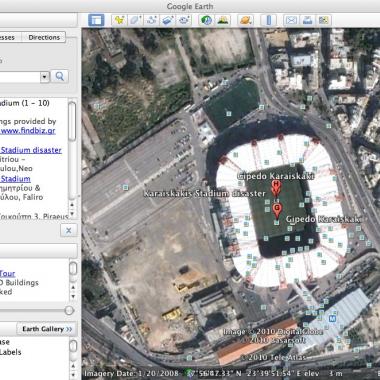Screen dimensions: 380x380
Task: Activate the Ruler tool
Action: pyautogui.click(x=269, y=20)
